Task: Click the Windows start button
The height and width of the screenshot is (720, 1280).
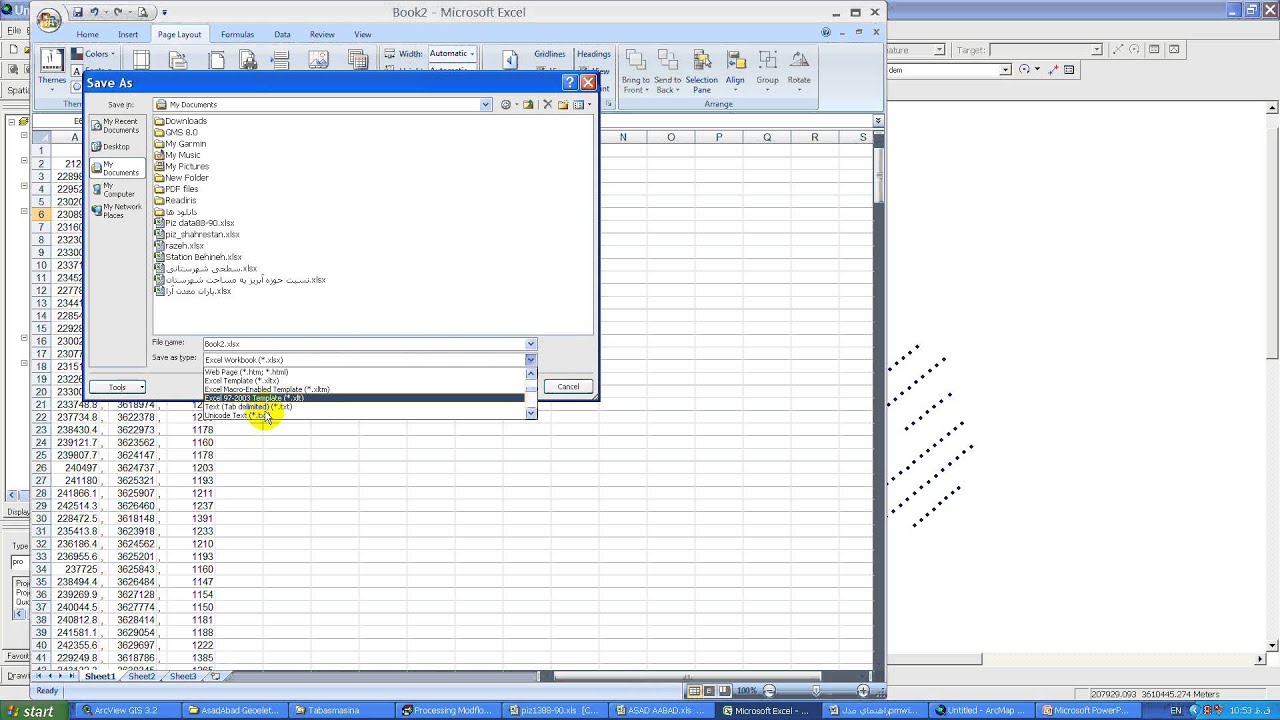Action: tap(34, 711)
